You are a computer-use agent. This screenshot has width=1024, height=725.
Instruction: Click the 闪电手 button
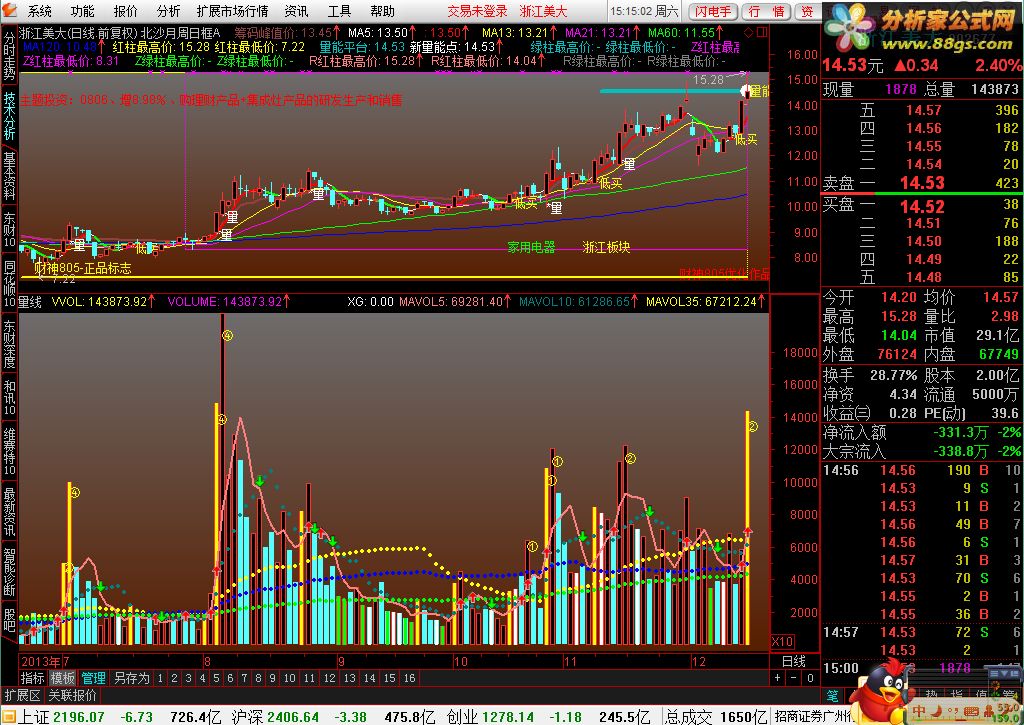click(x=712, y=12)
